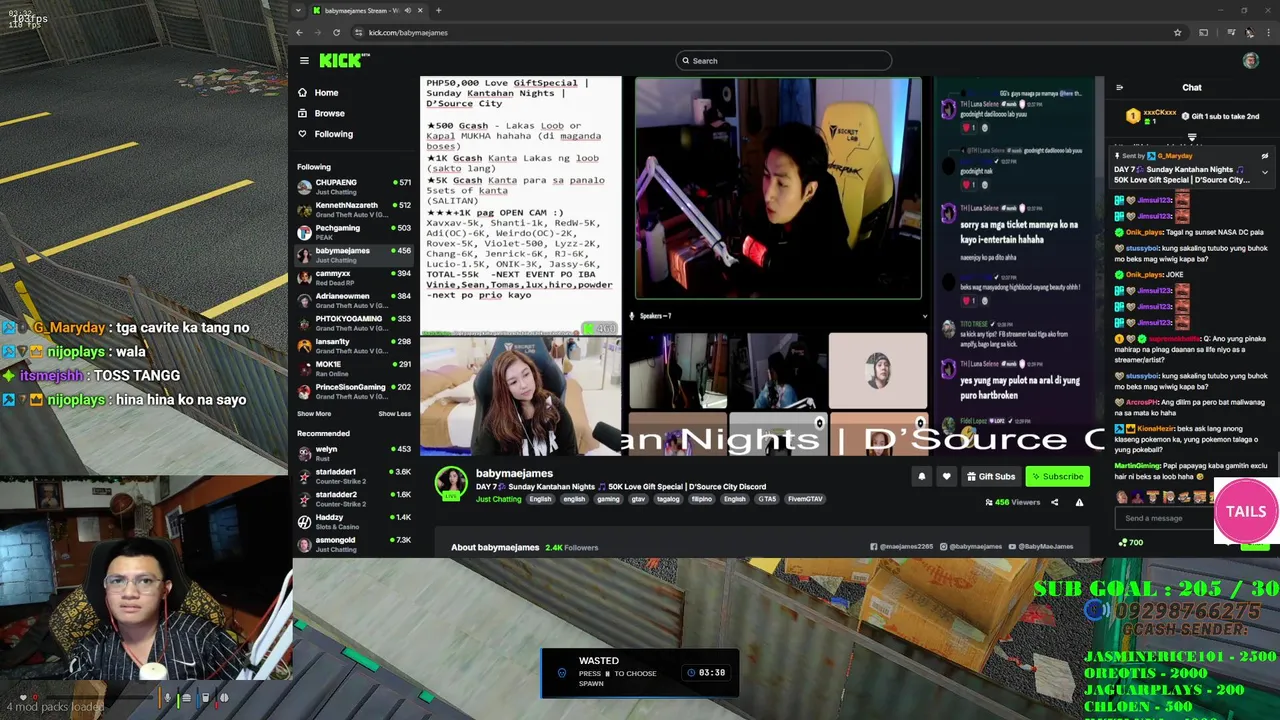Open the Home page in the sidebar
The height and width of the screenshot is (720, 1280).
(x=326, y=93)
